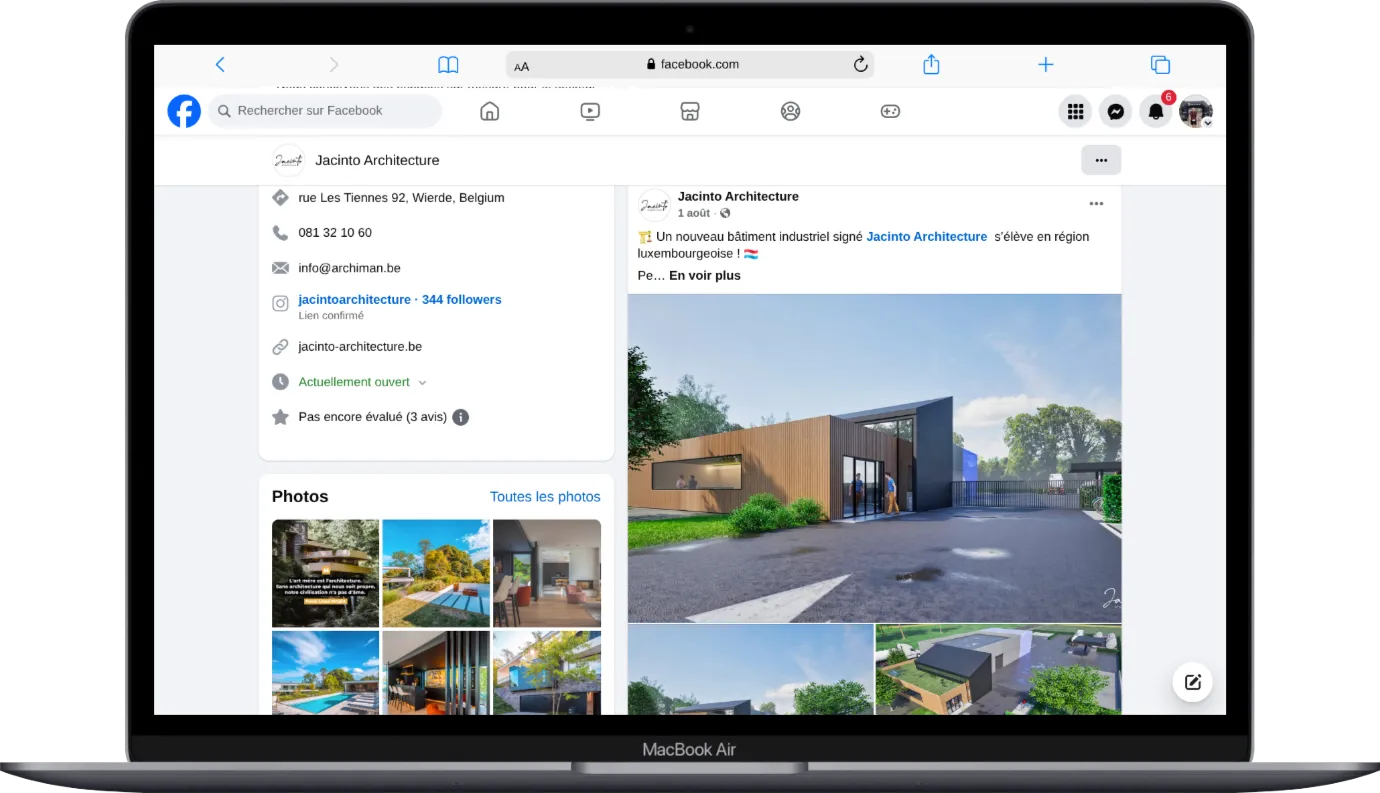
Task: Expand post with En voir plus
Action: pyautogui.click(x=705, y=276)
